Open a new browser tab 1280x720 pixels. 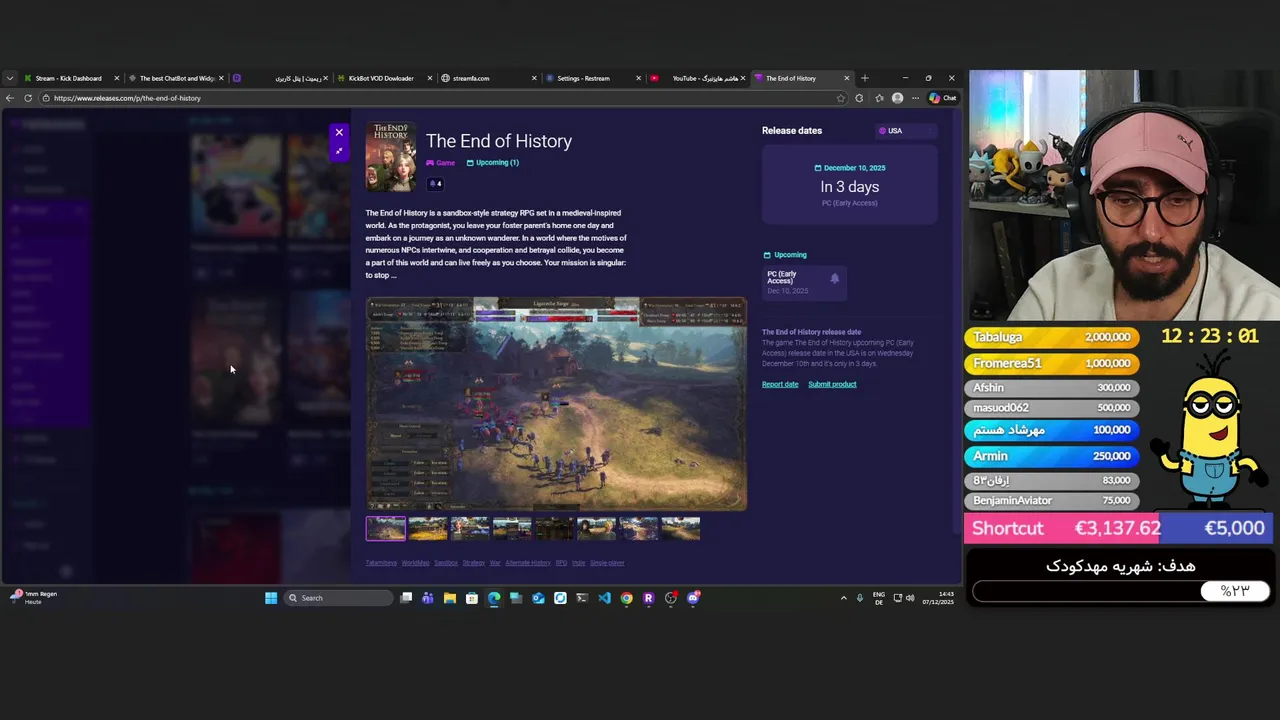865,78
